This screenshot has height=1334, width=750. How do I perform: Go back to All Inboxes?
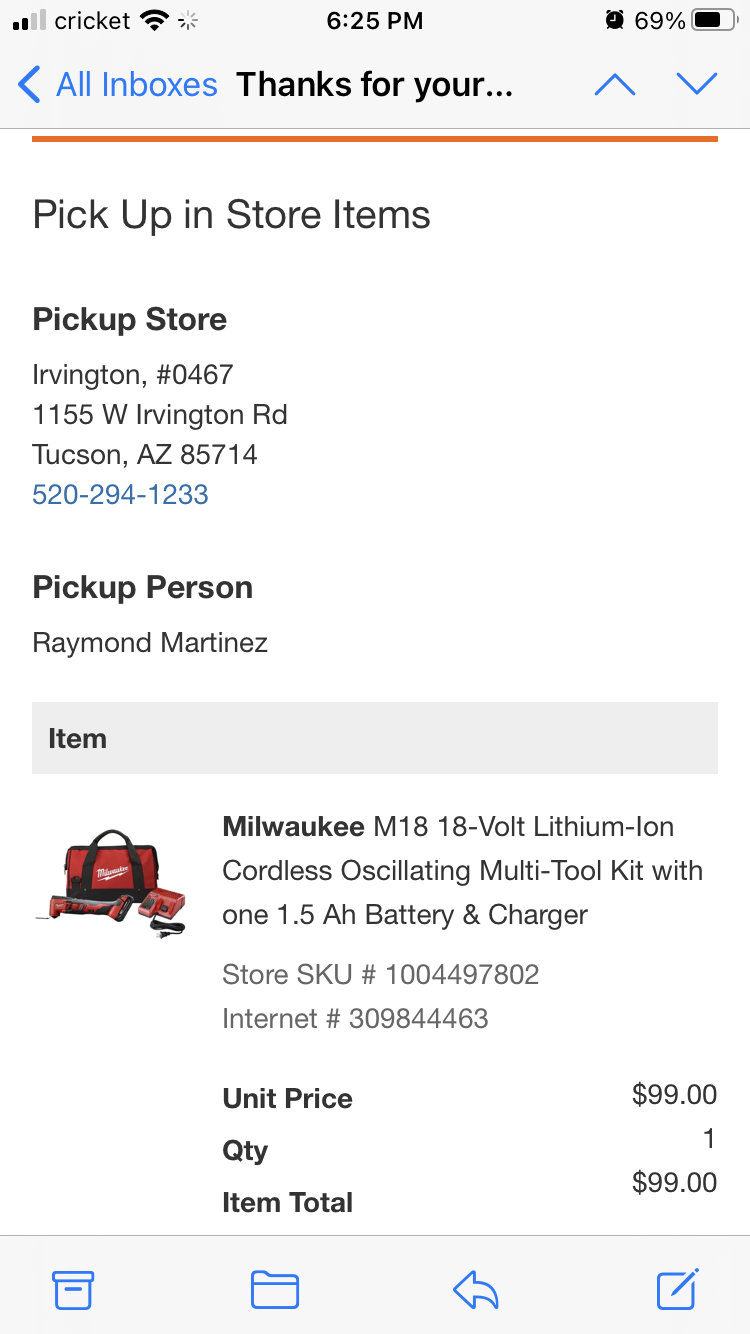[136, 85]
